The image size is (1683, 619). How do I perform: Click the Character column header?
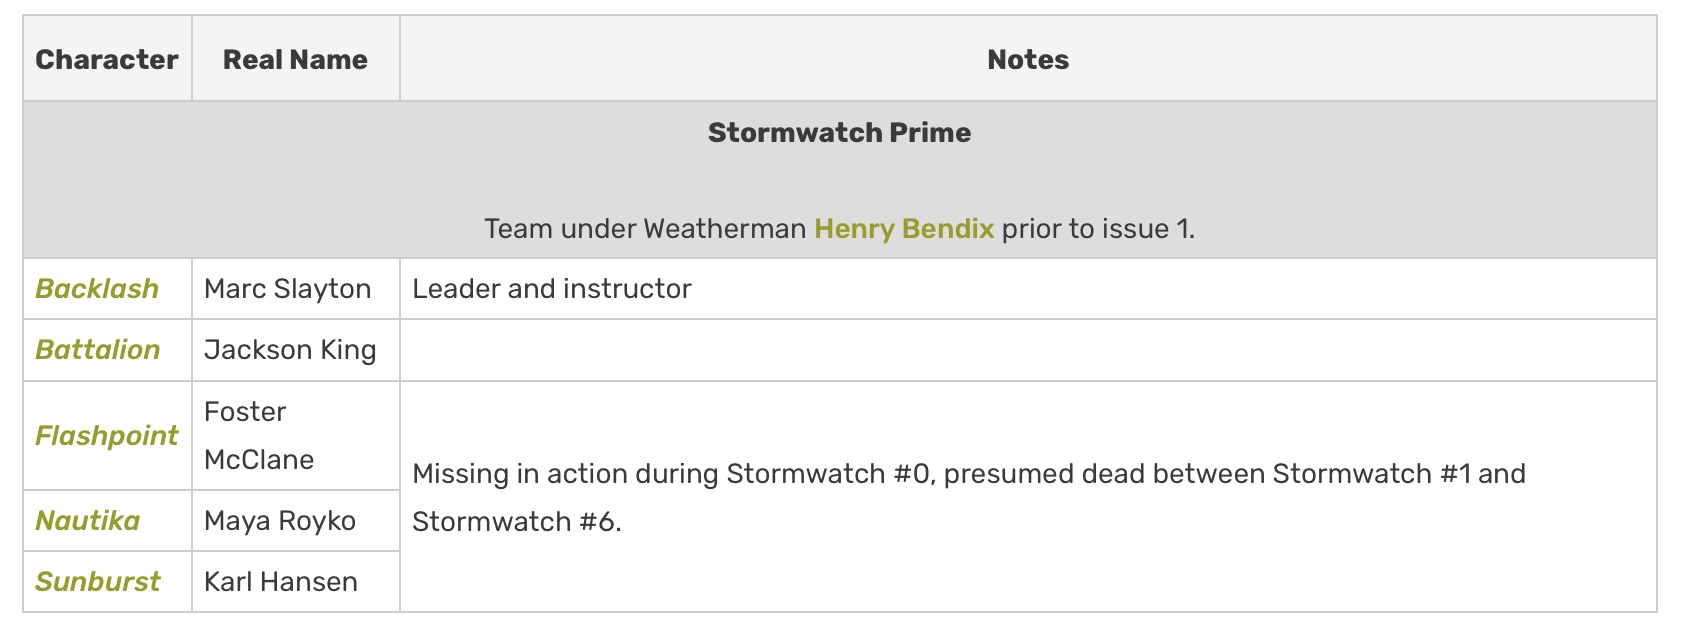point(107,60)
